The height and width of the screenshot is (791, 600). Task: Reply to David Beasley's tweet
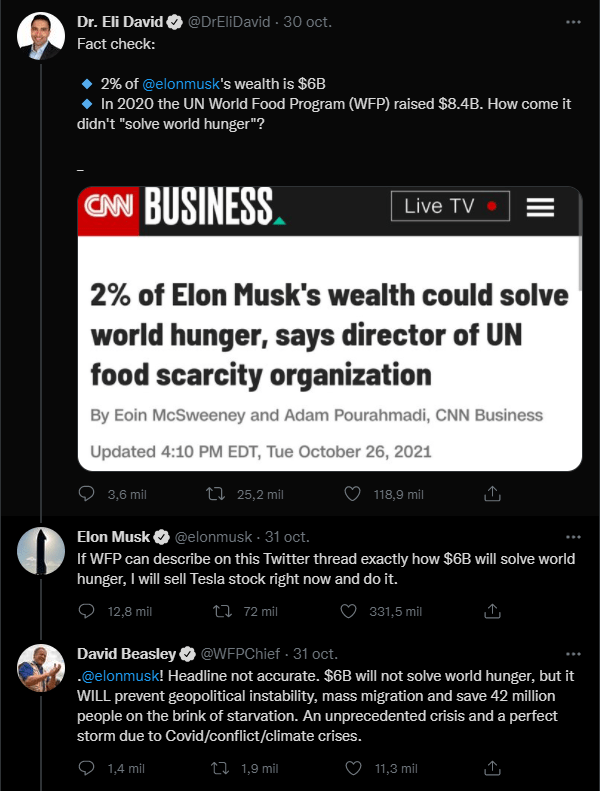(87, 768)
